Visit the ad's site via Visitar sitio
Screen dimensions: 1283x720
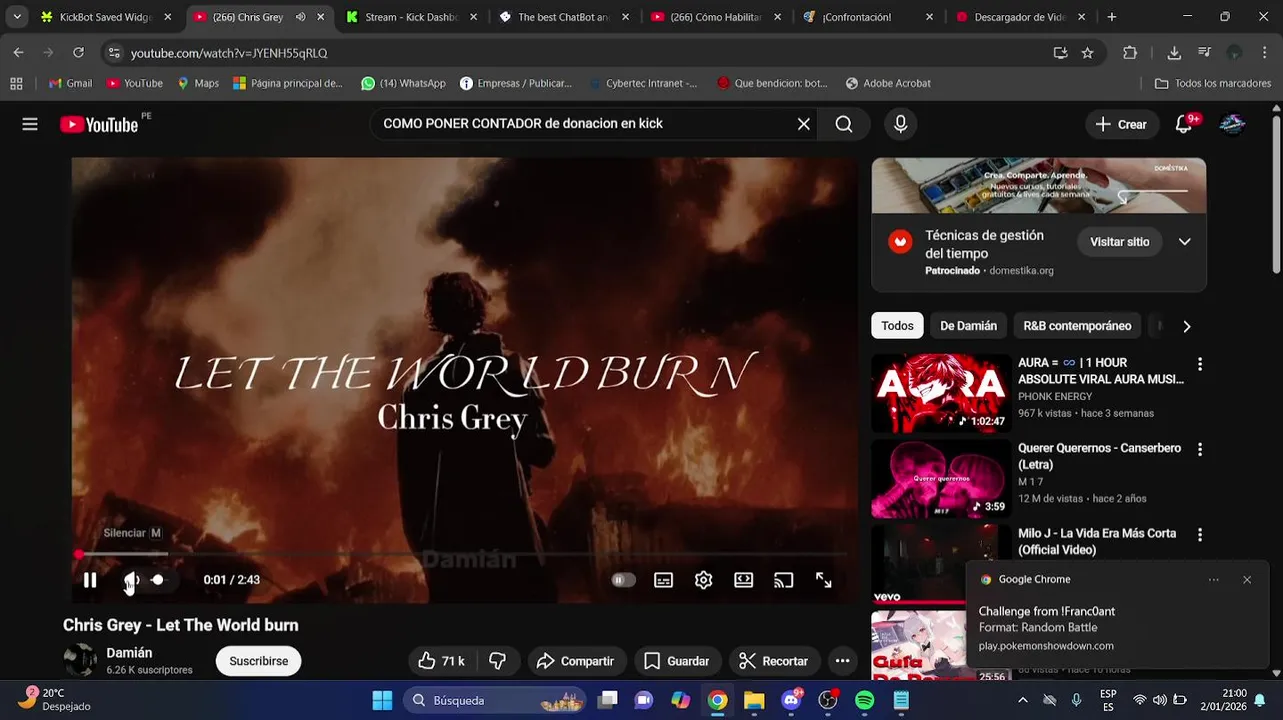pyautogui.click(x=1119, y=242)
